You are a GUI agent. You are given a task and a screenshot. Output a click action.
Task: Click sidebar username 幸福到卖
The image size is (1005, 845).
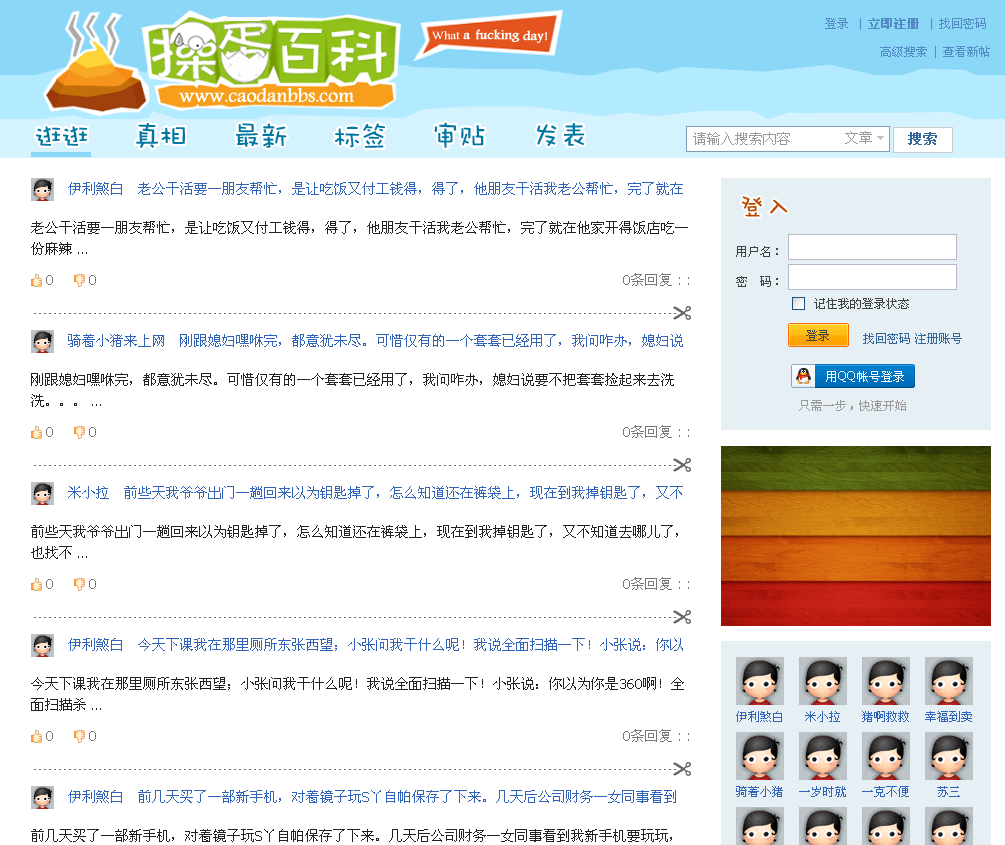[949, 717]
